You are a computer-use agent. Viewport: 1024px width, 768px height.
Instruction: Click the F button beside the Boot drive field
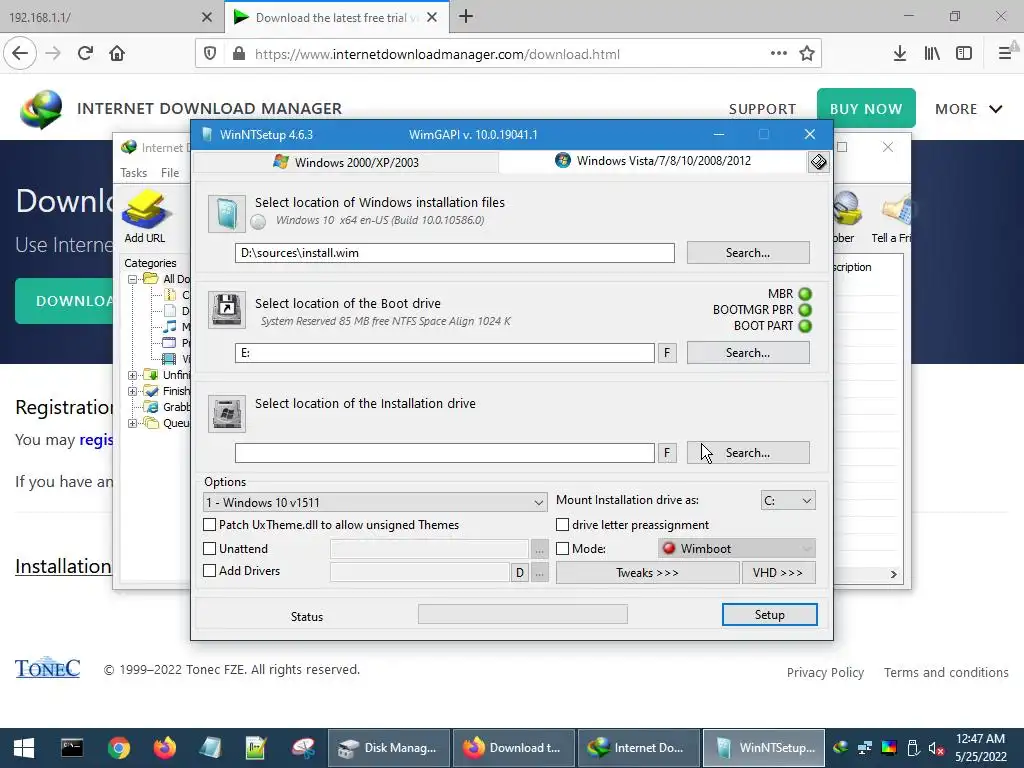coord(667,353)
